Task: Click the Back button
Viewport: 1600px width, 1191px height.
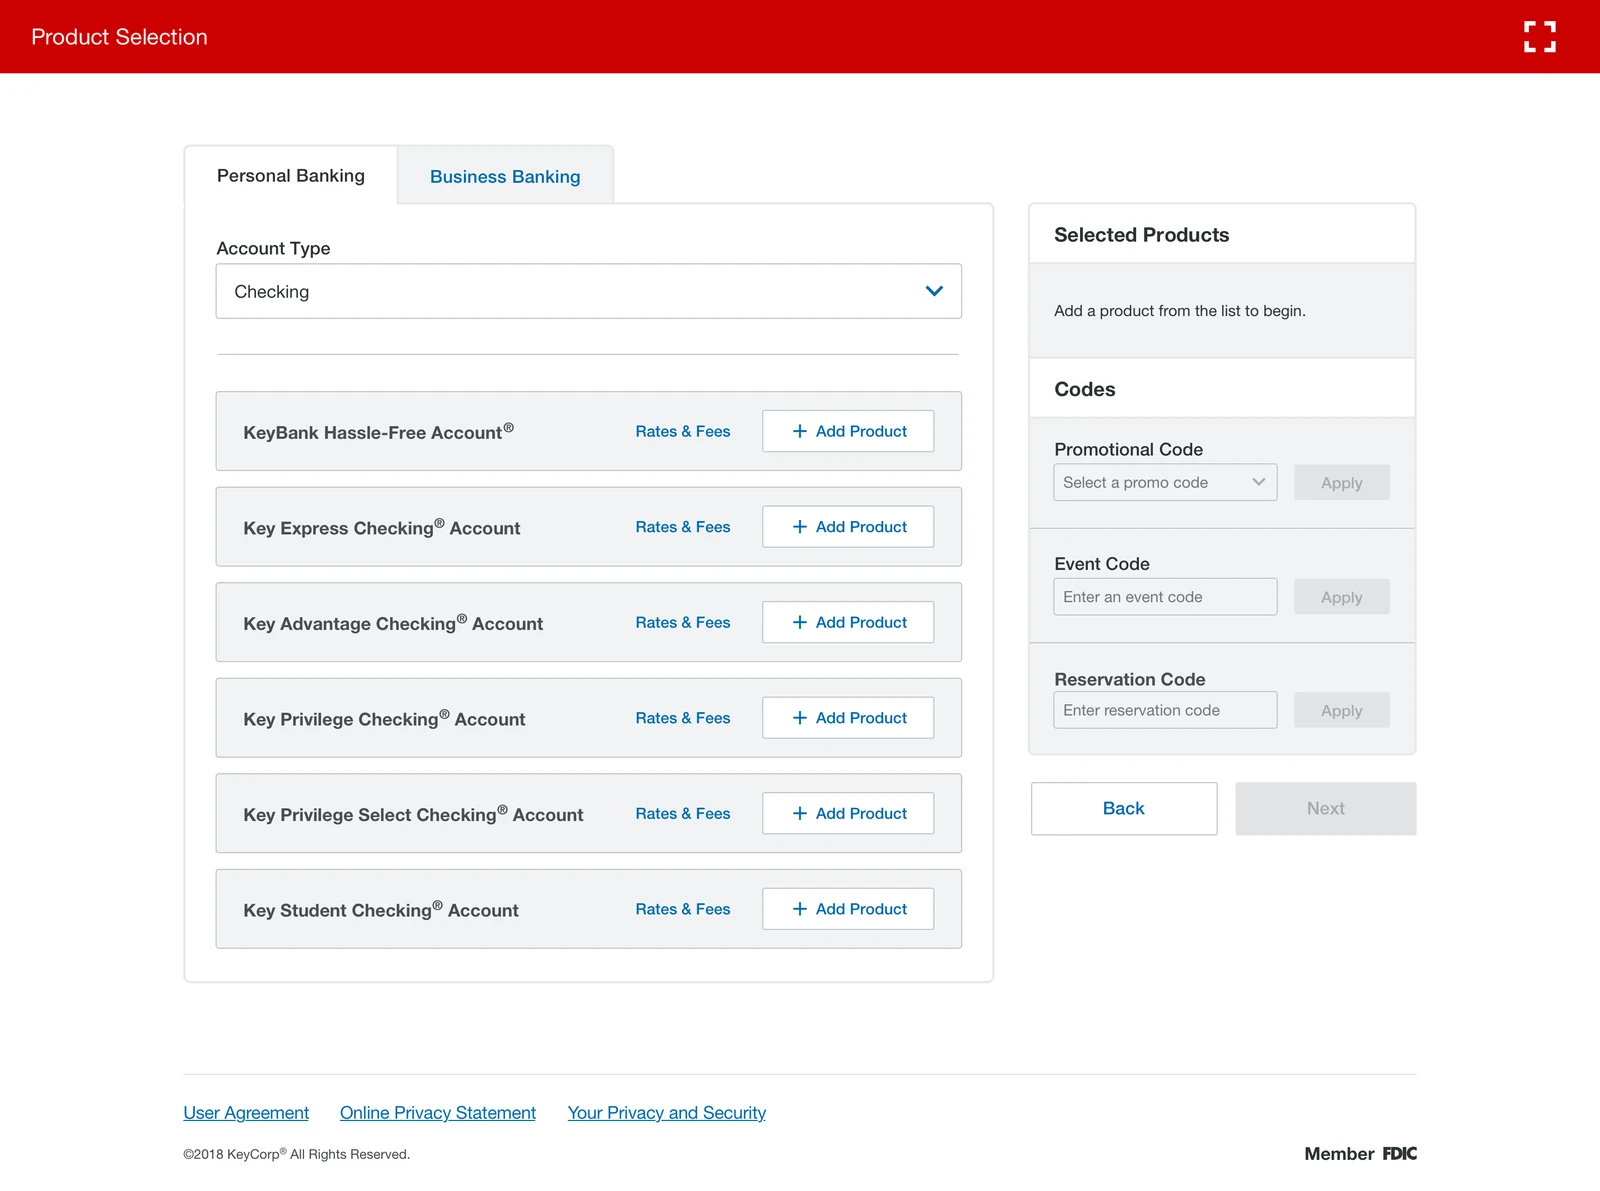Action: (x=1124, y=808)
